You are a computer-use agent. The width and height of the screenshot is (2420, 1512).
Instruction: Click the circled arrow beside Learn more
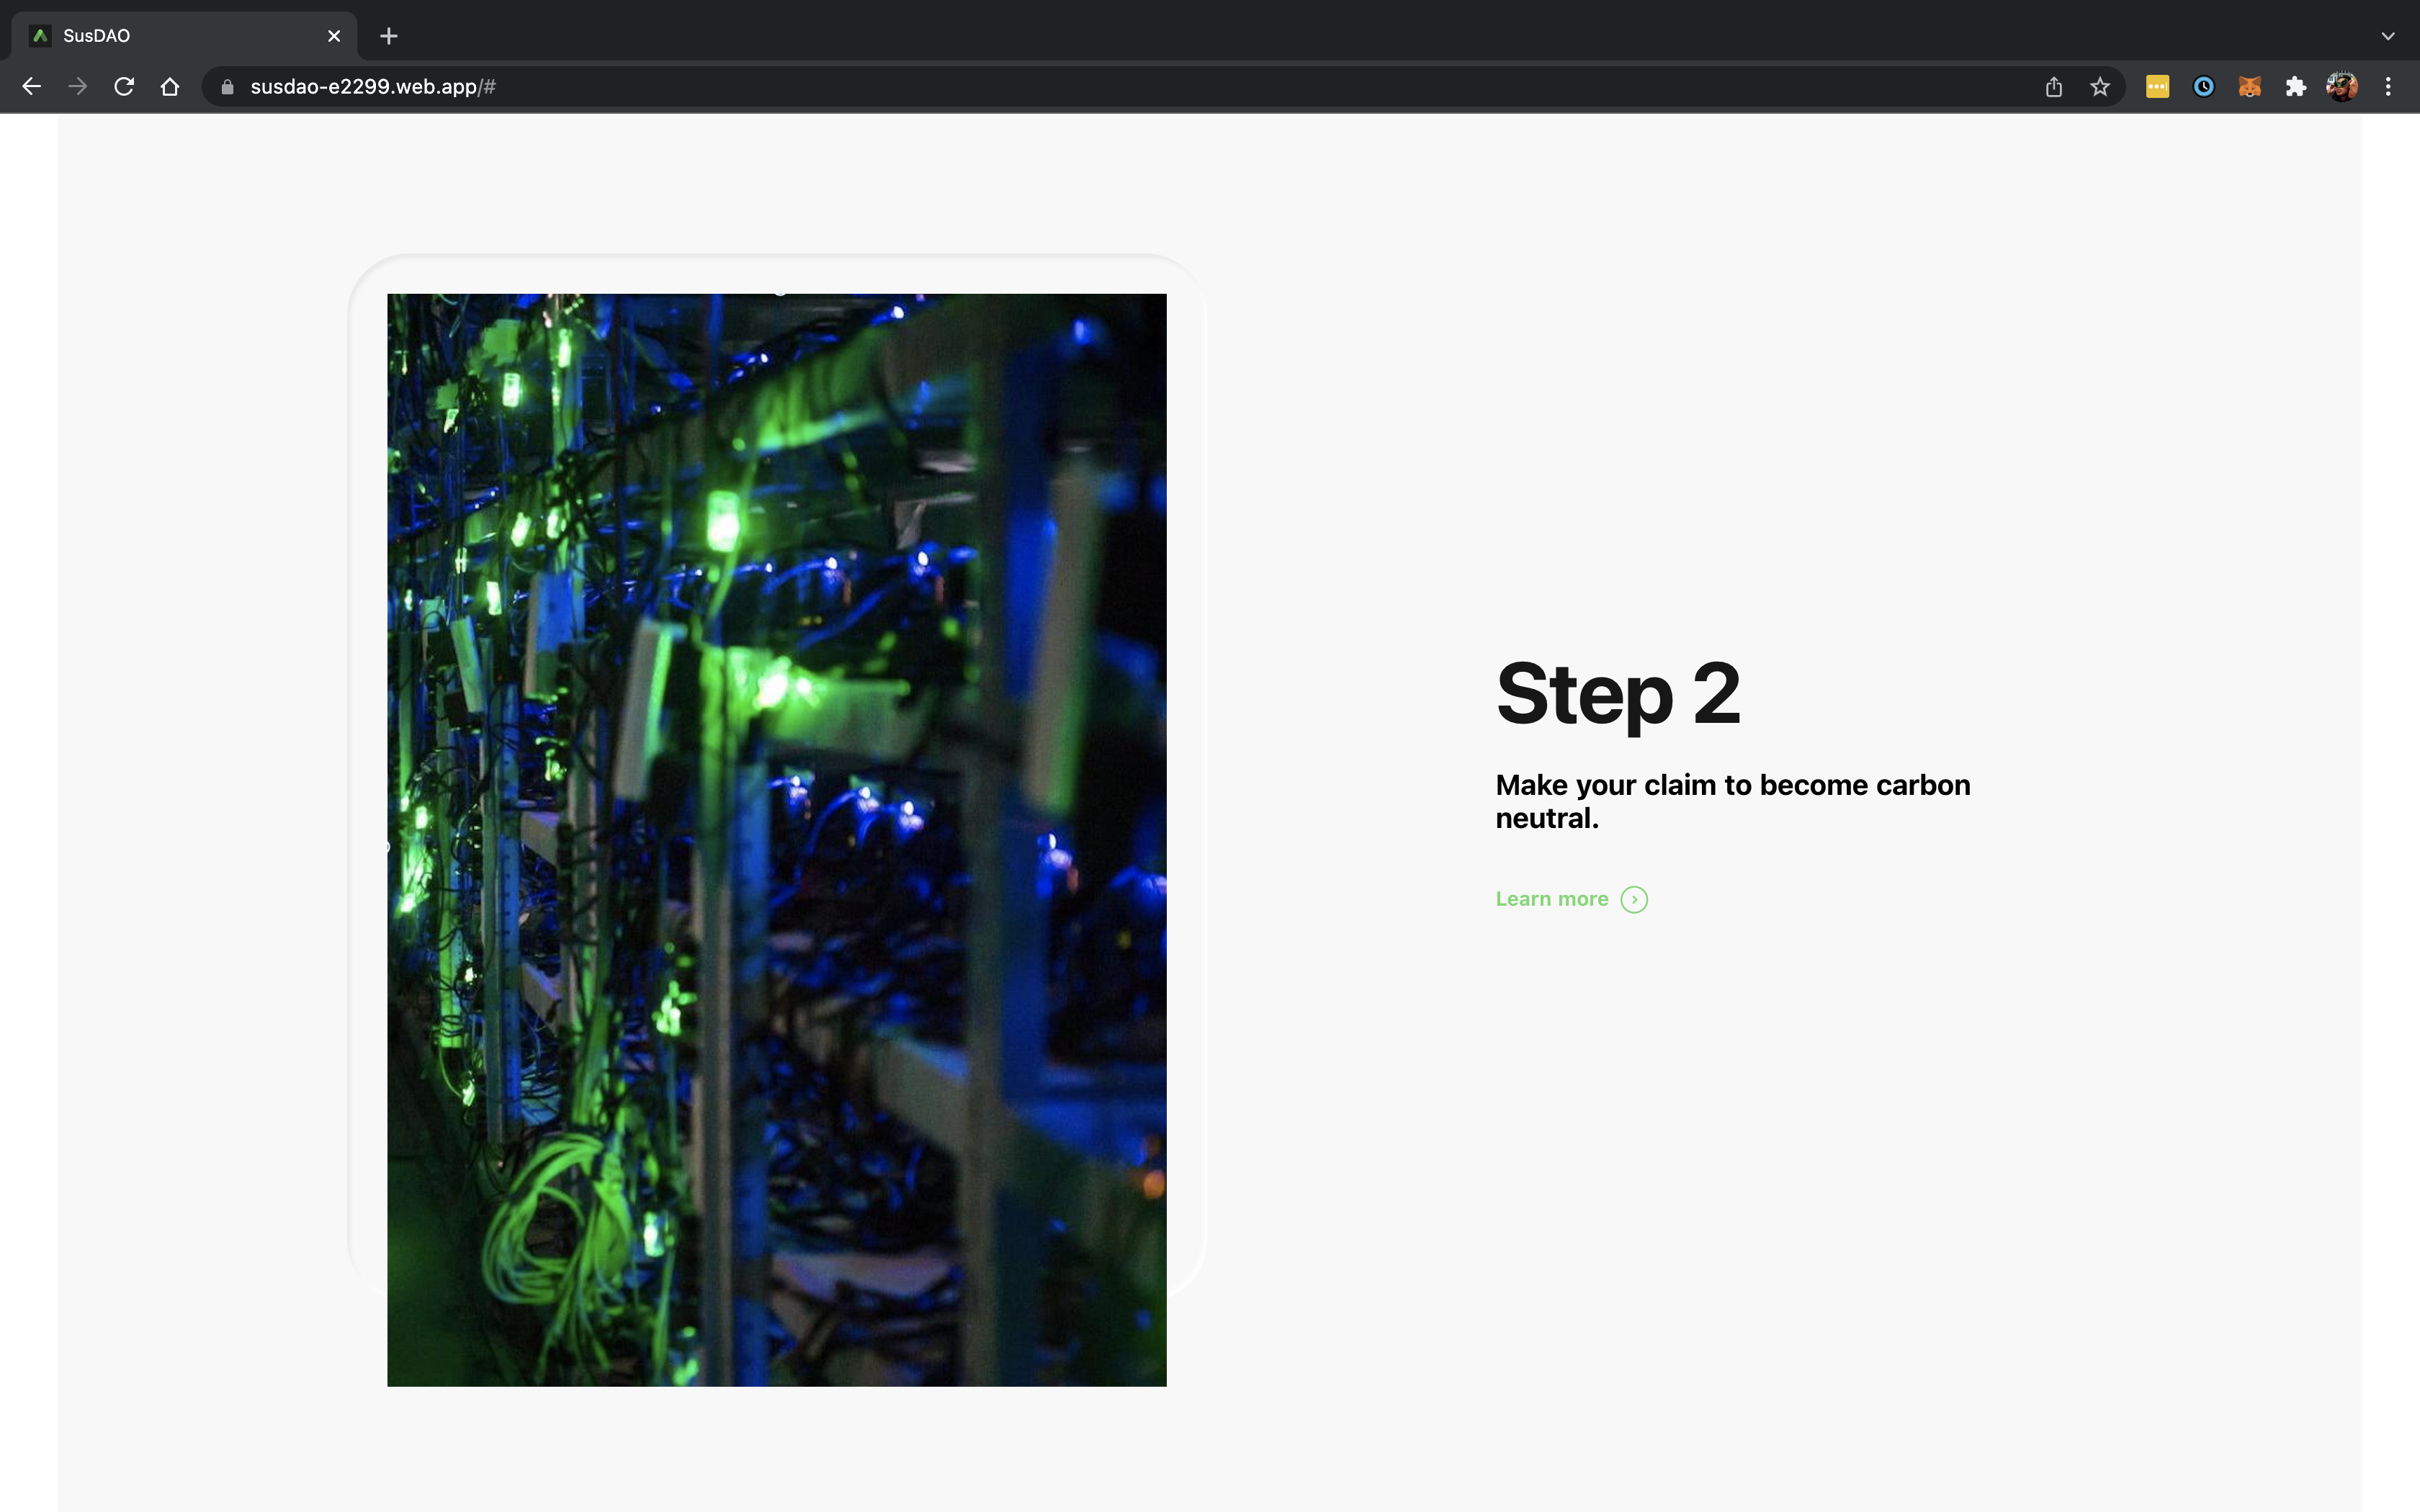click(1634, 899)
